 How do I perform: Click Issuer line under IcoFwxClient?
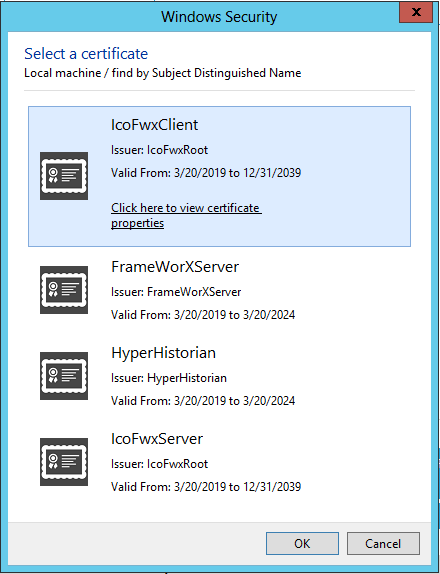point(160,150)
